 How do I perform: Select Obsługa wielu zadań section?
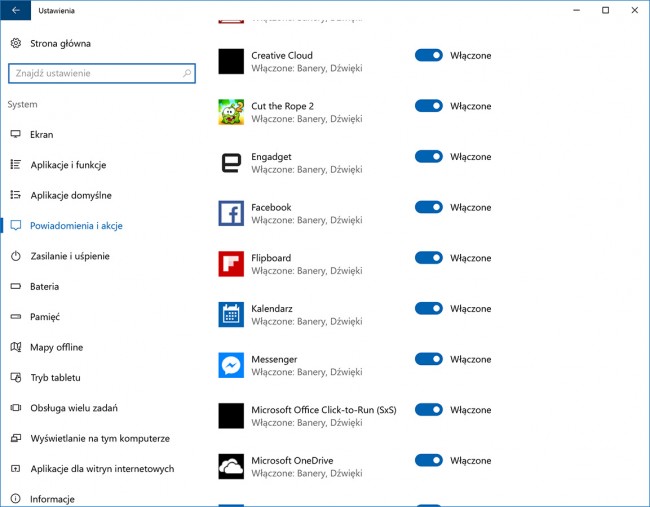[x=74, y=408]
